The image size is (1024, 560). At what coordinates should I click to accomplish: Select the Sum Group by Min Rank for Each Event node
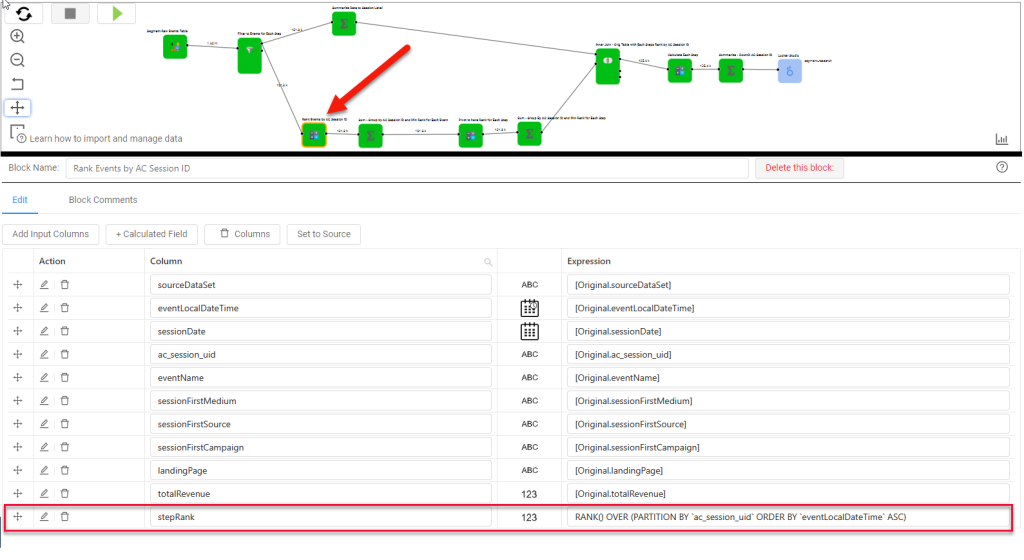tap(370, 135)
